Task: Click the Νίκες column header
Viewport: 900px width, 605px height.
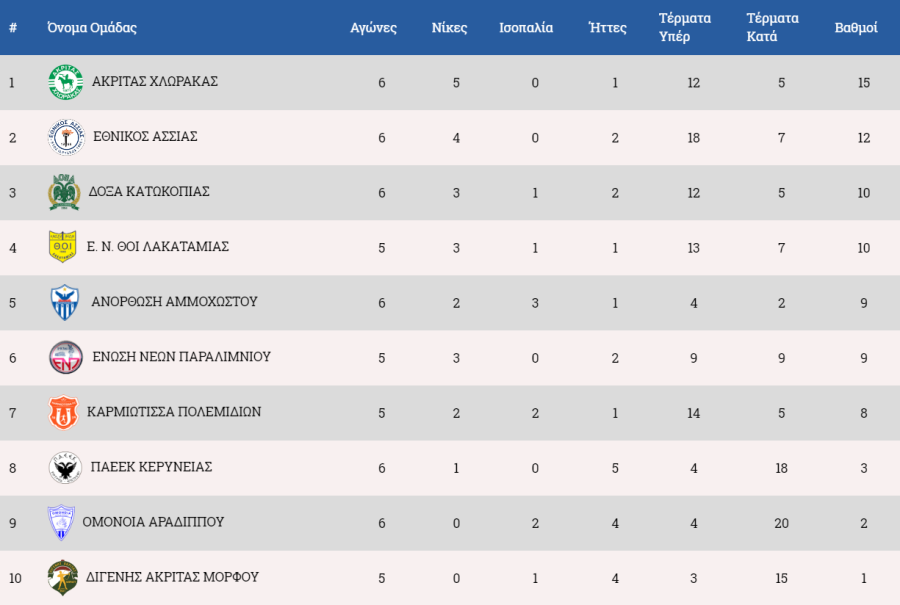Action: 449,28
